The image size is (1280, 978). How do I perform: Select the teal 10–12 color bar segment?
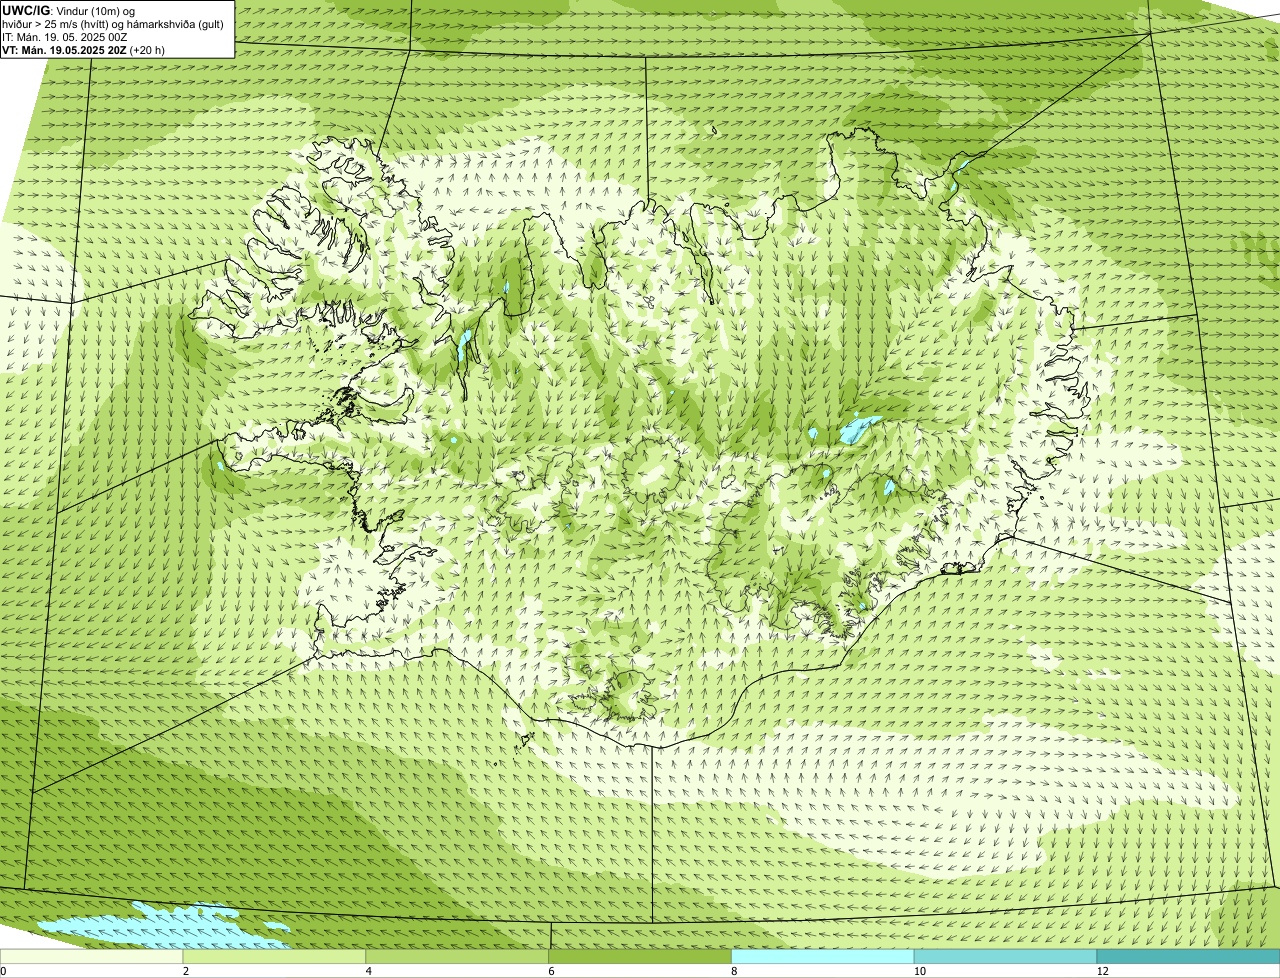click(1006, 956)
